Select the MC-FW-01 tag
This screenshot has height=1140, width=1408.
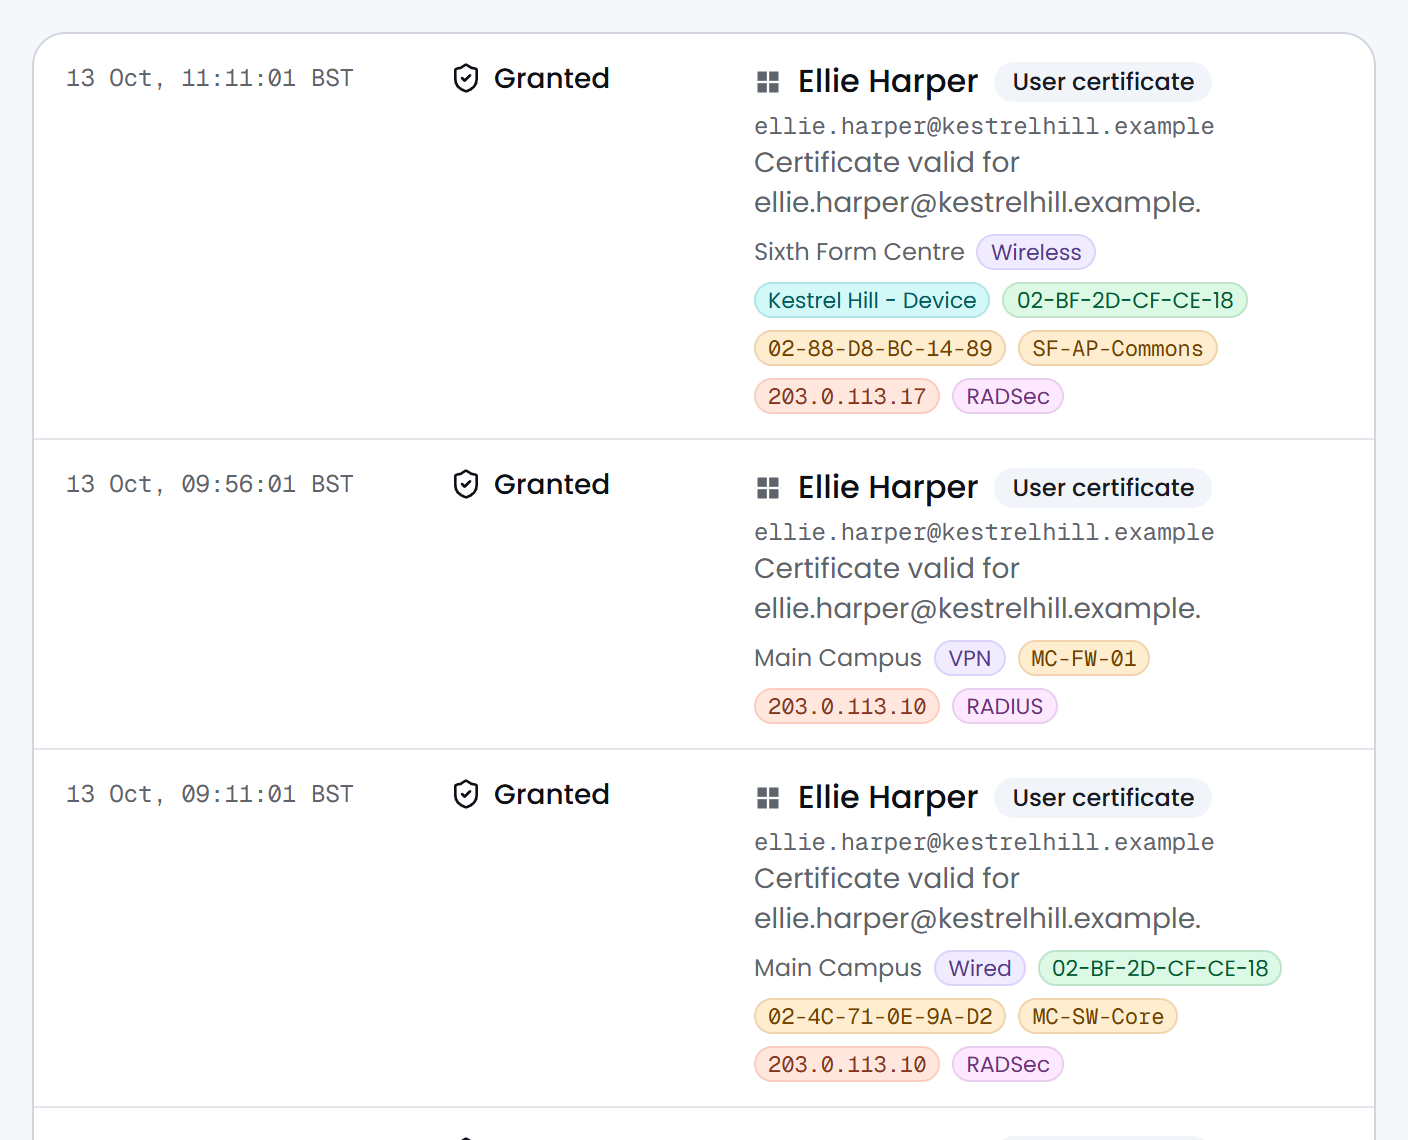pyautogui.click(x=1084, y=658)
